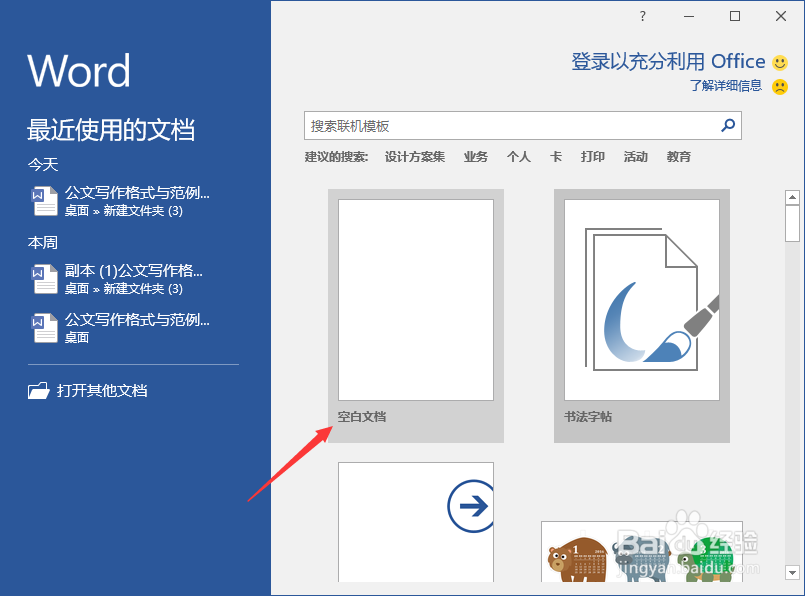This screenshot has width=805, height=596.
Task: Click the template list scrollbar thumb
Action: [792, 223]
